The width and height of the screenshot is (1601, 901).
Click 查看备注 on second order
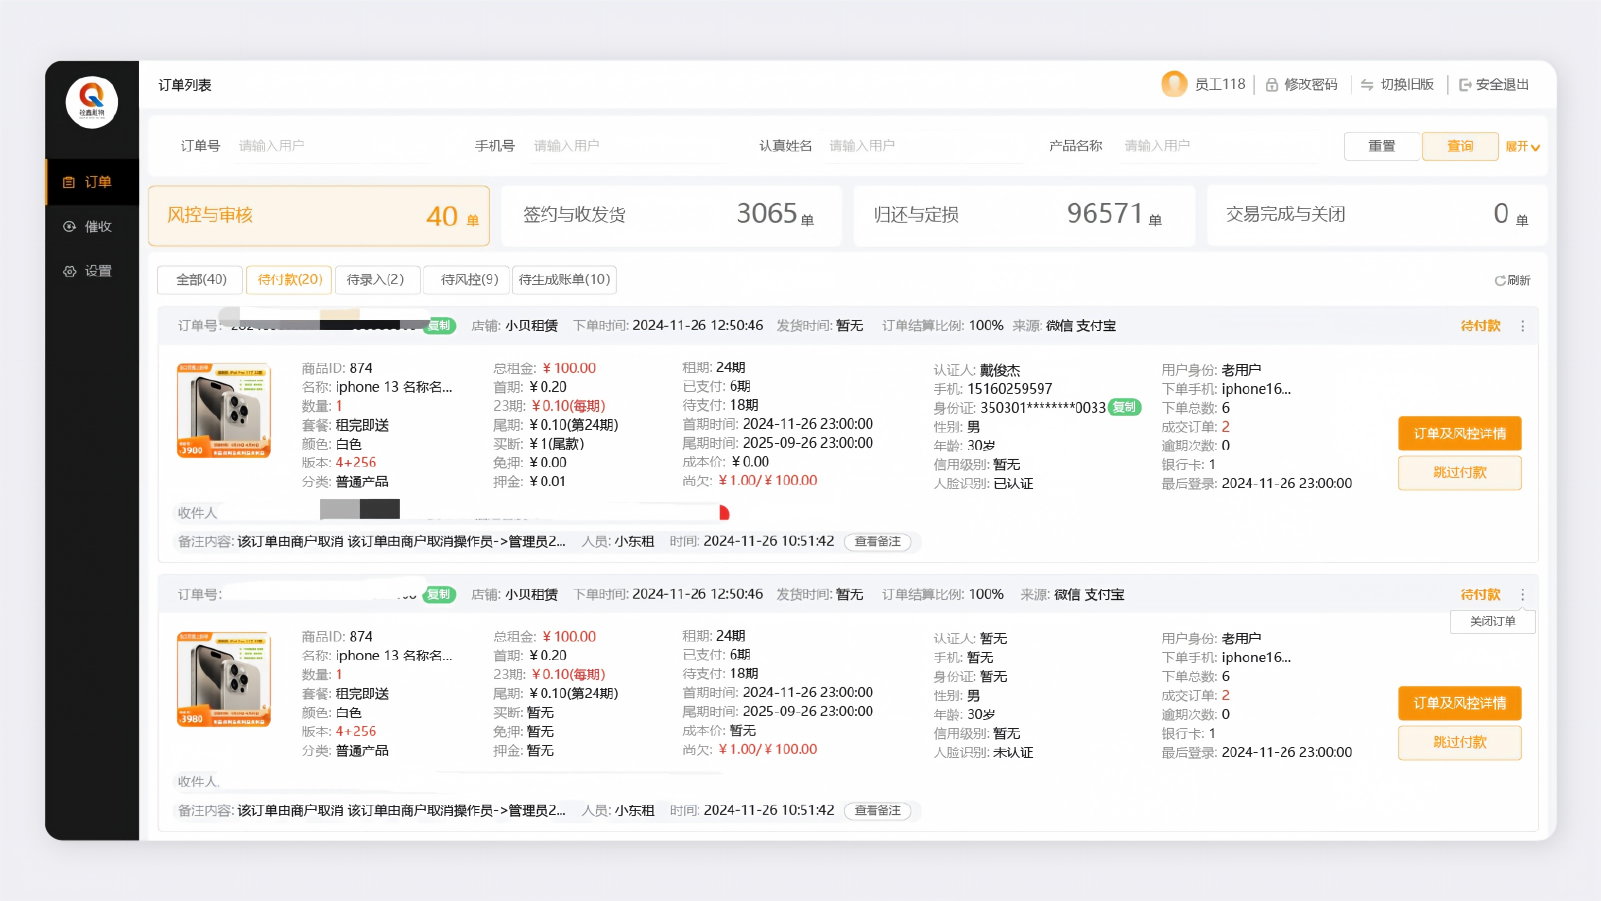[x=878, y=811]
